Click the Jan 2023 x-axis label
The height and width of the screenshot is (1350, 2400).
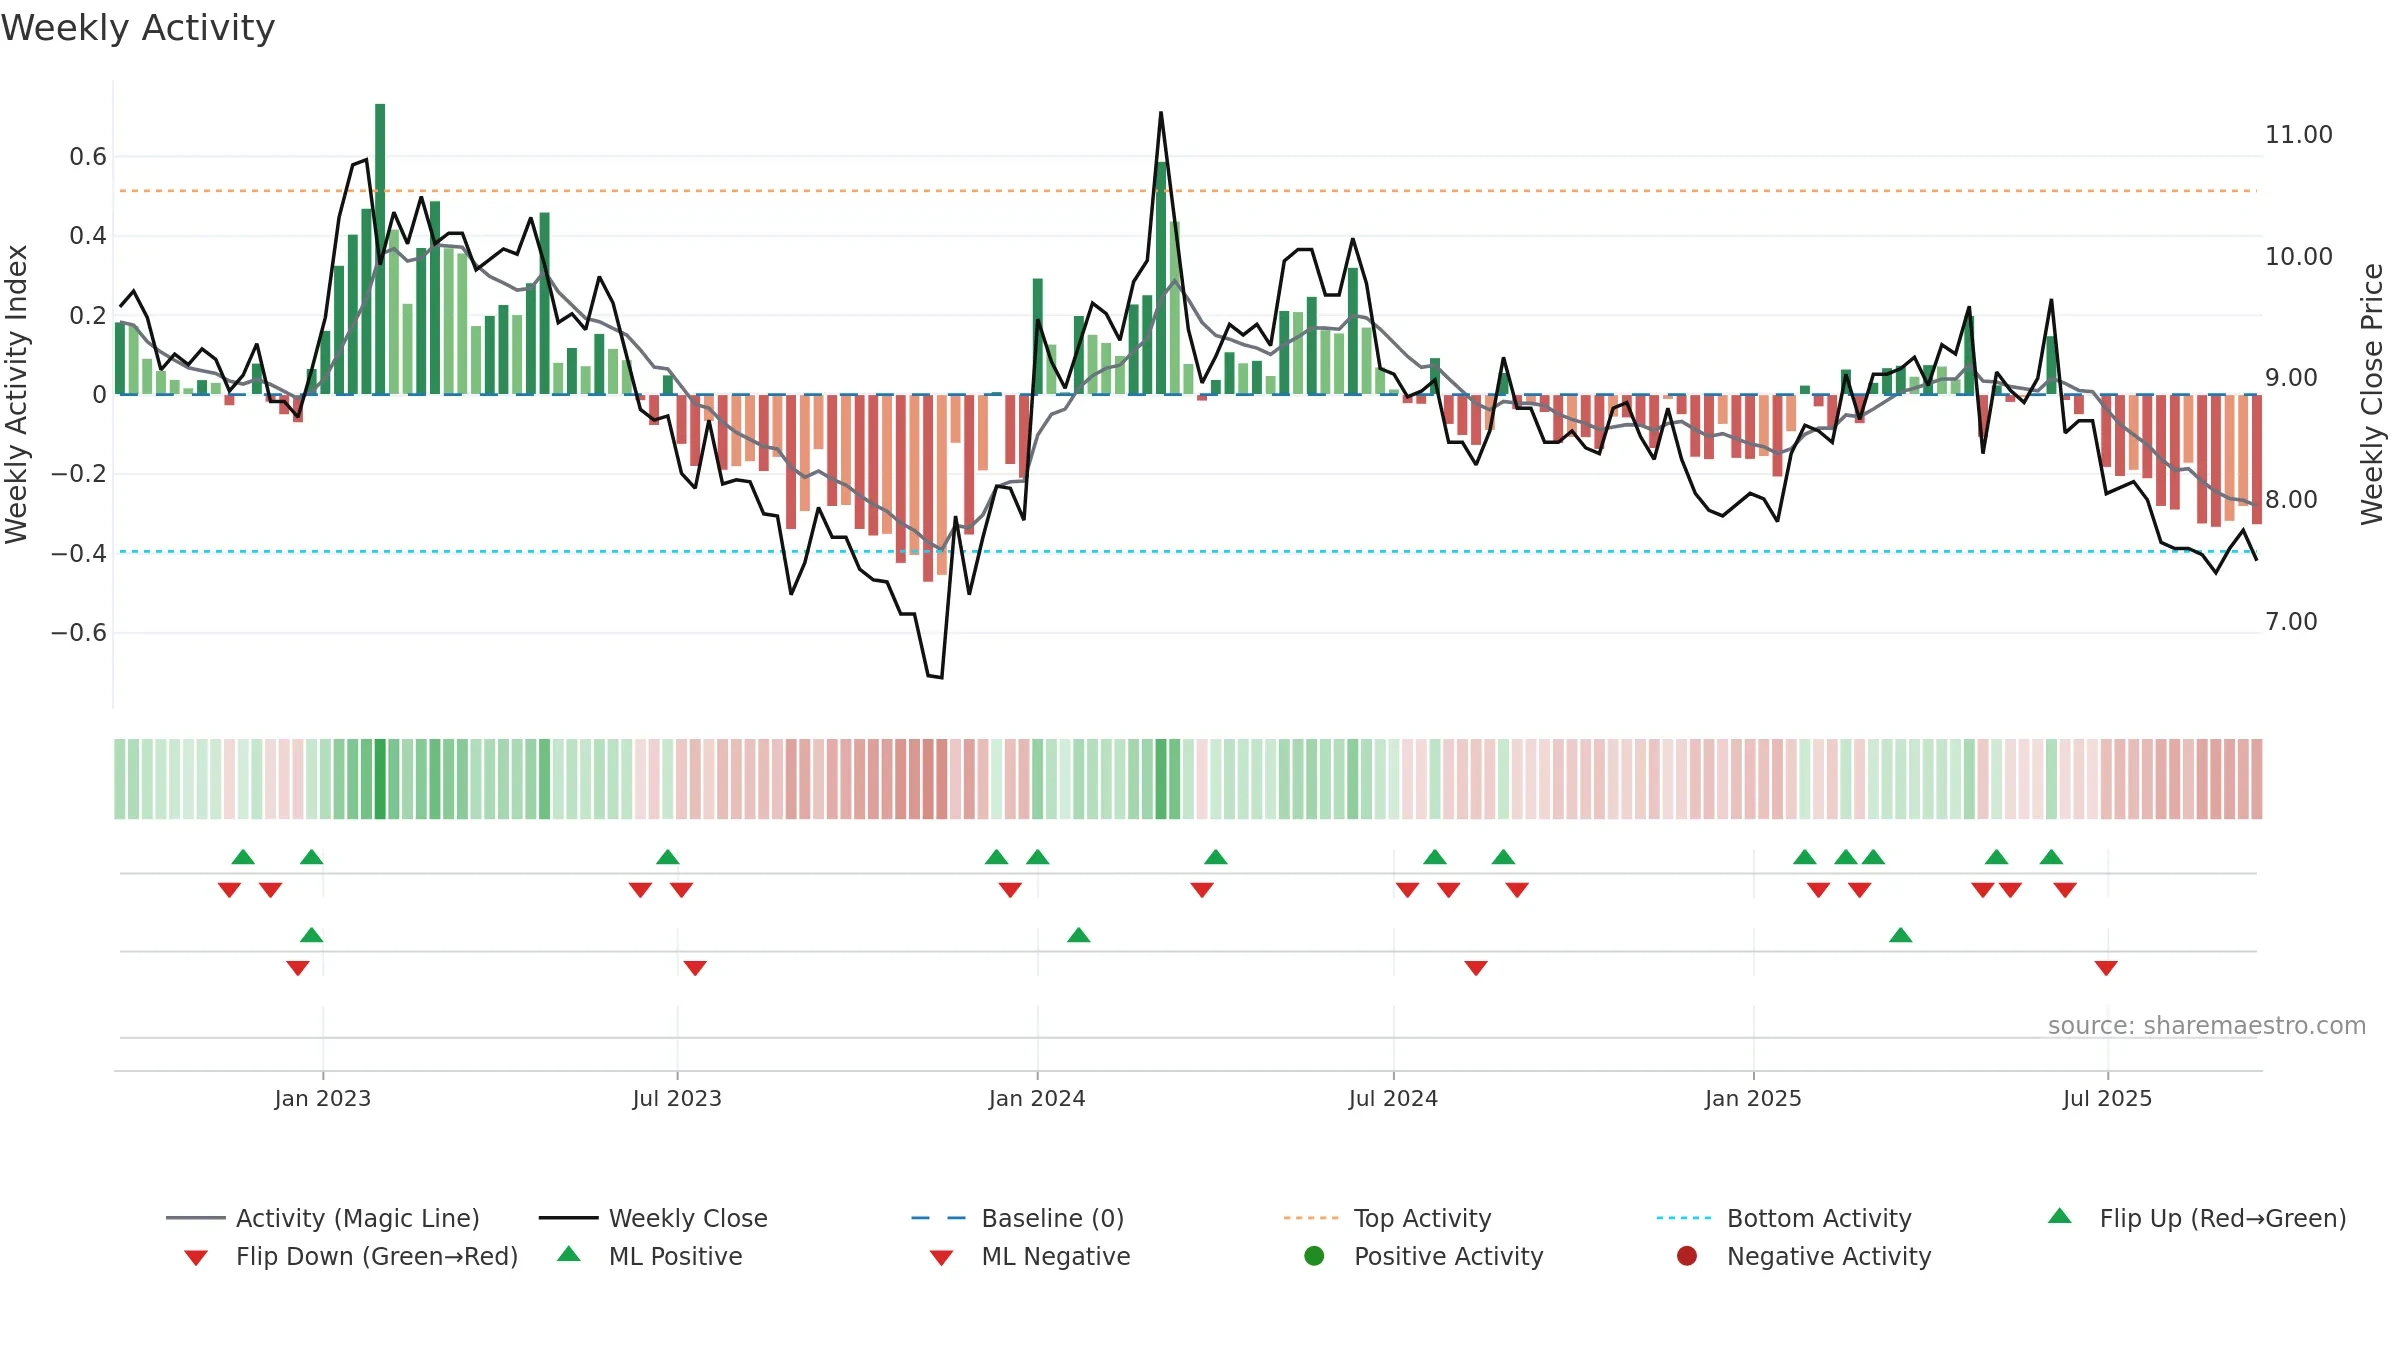point(323,1098)
